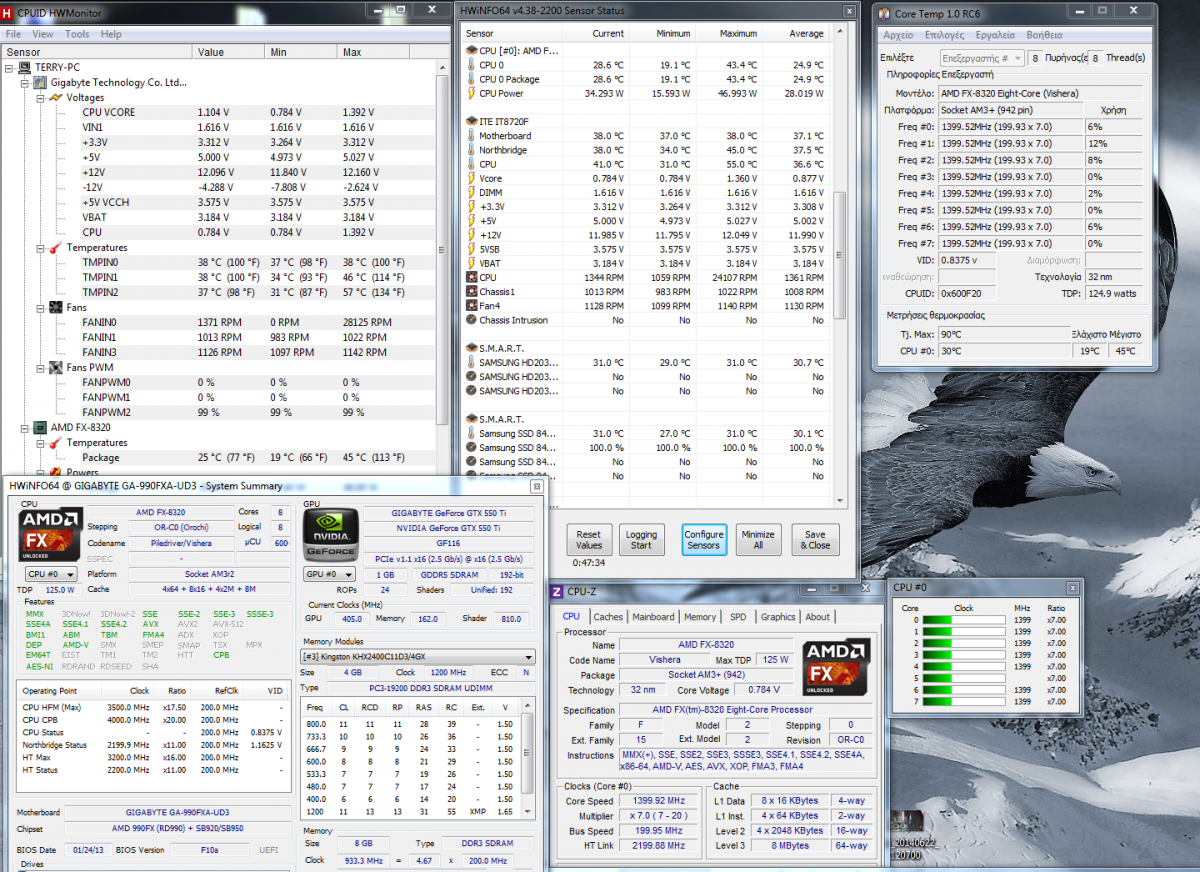Viewport: 1200px width, 872px height.
Task: Collapse the TERRY-PC tree node
Action: point(10,68)
